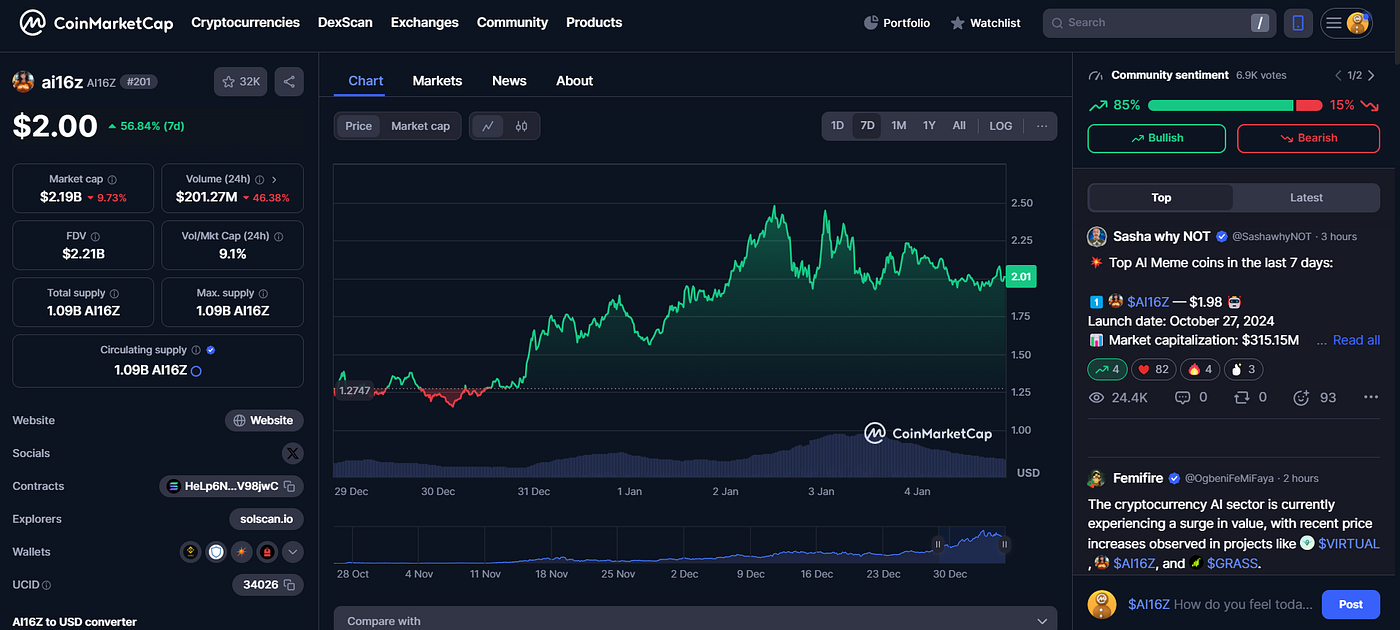Viewport: 1400px width, 630px height.
Task: Select the 1M time range
Action: click(x=899, y=126)
